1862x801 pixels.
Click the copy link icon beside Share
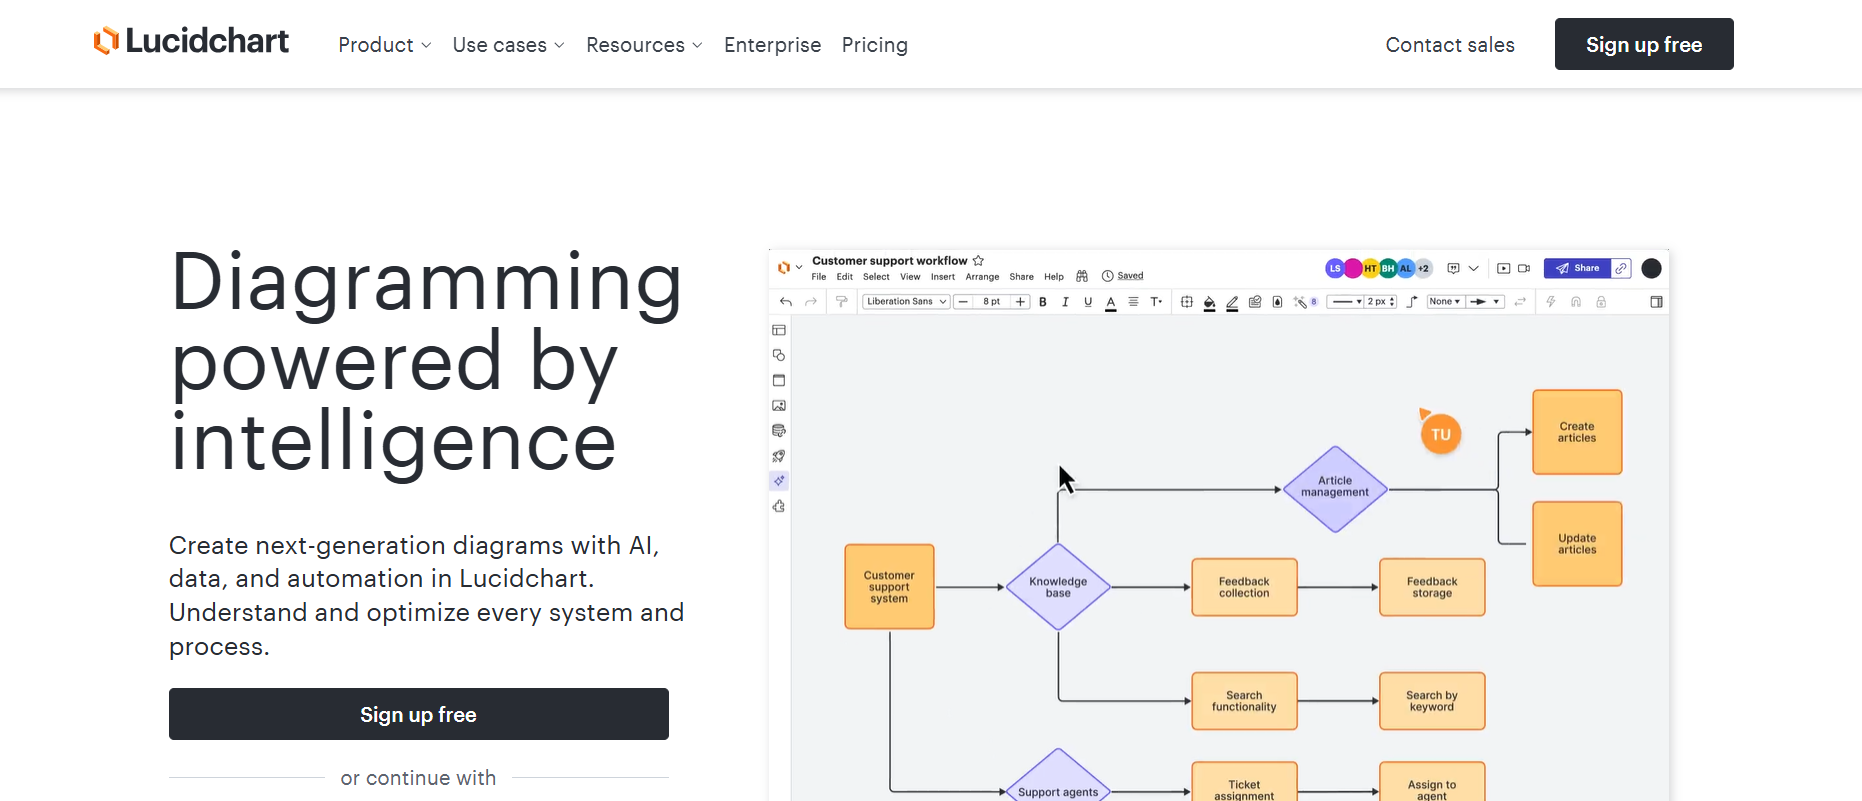tap(1621, 268)
